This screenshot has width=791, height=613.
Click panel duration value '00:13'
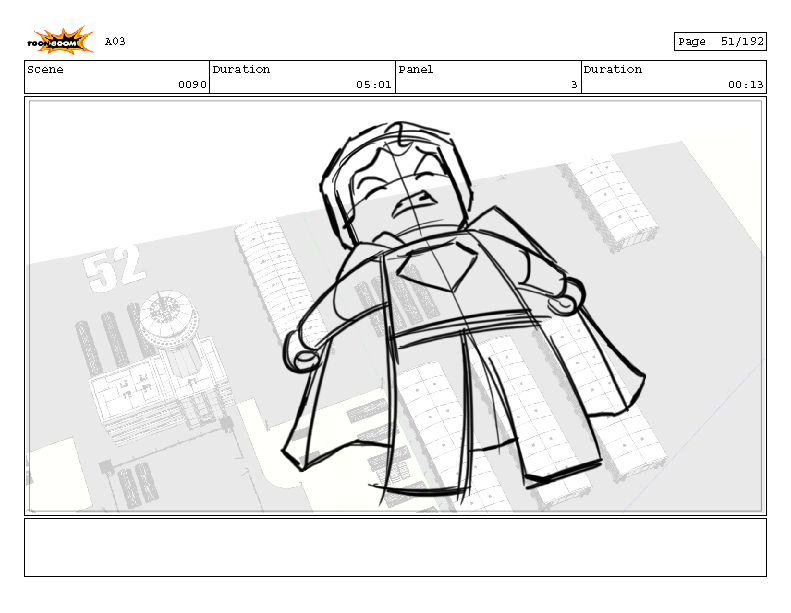(x=746, y=85)
